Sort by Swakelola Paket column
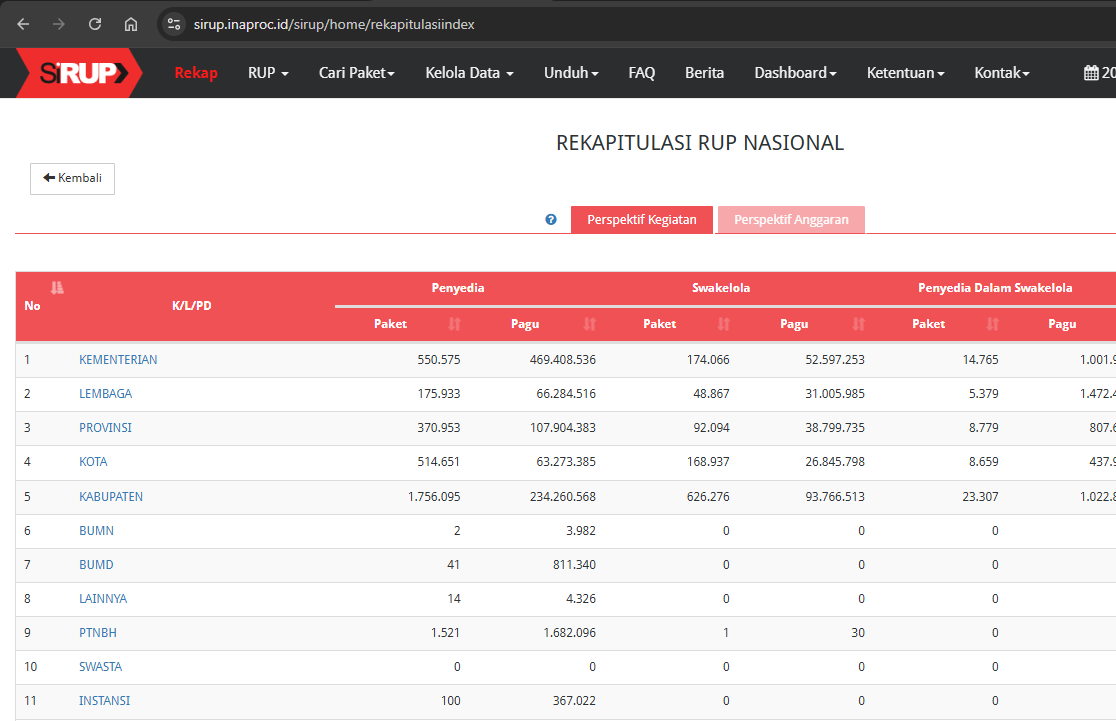The width and height of the screenshot is (1116, 721). (723, 324)
